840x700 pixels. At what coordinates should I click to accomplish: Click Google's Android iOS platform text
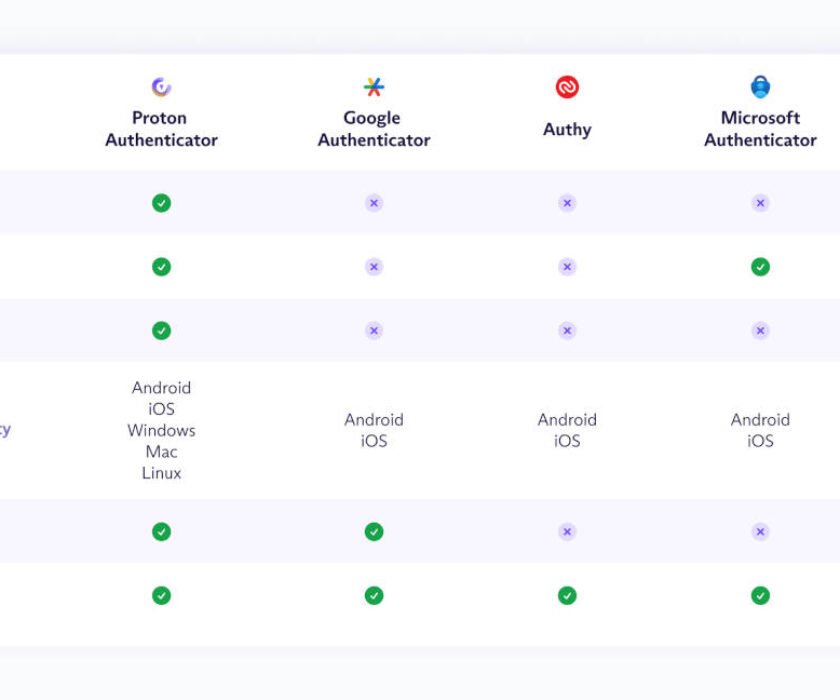tap(374, 430)
